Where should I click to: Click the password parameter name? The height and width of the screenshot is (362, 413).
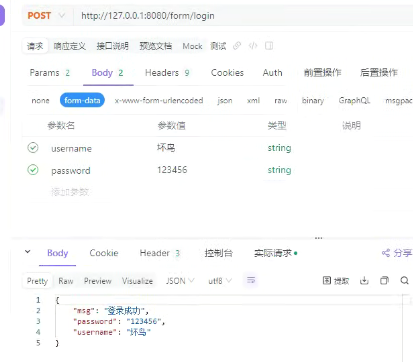coord(71,171)
